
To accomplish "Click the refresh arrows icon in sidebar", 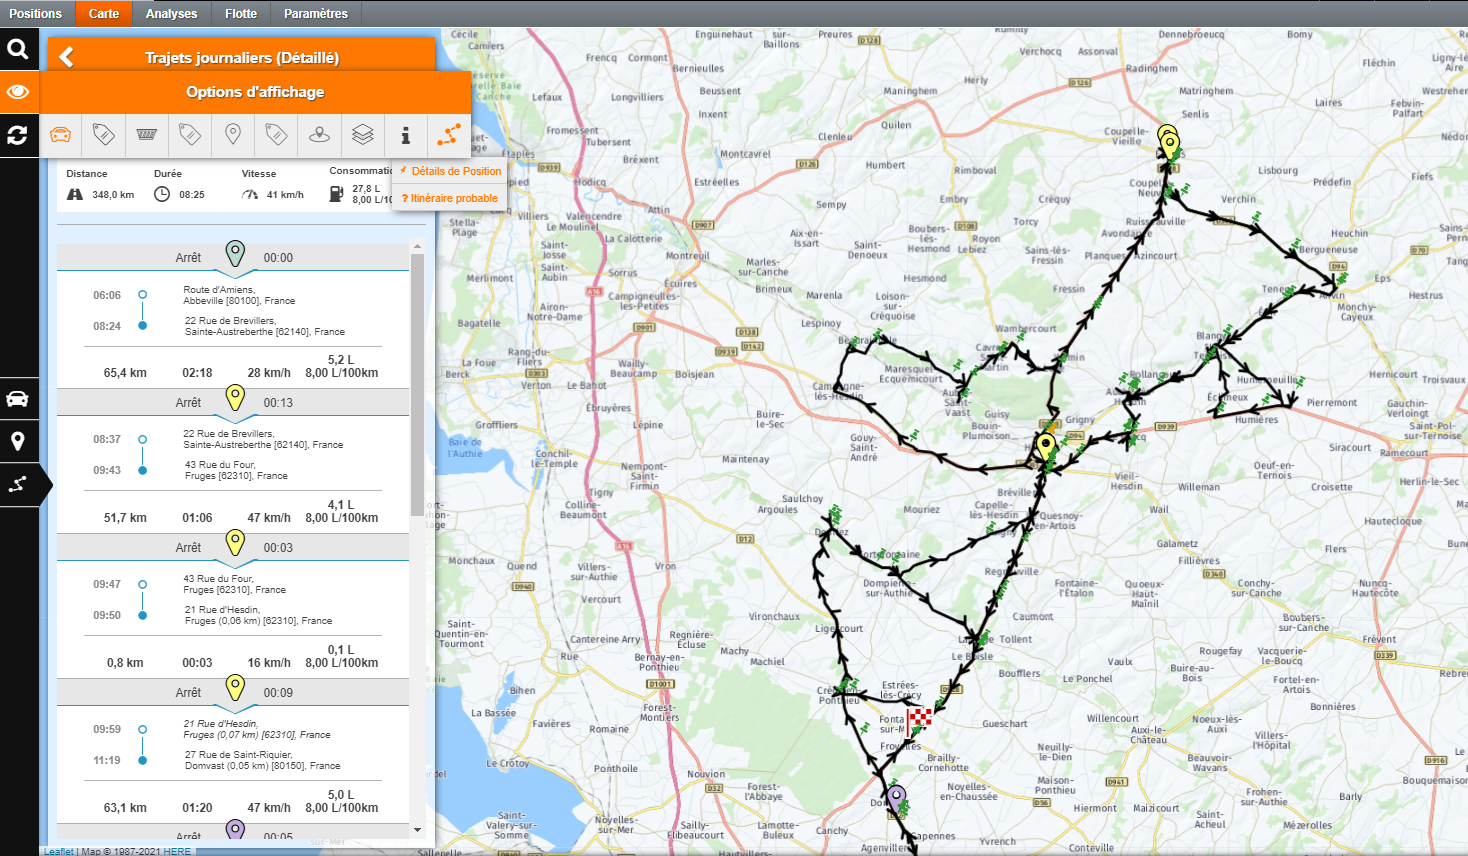I will [18, 135].
